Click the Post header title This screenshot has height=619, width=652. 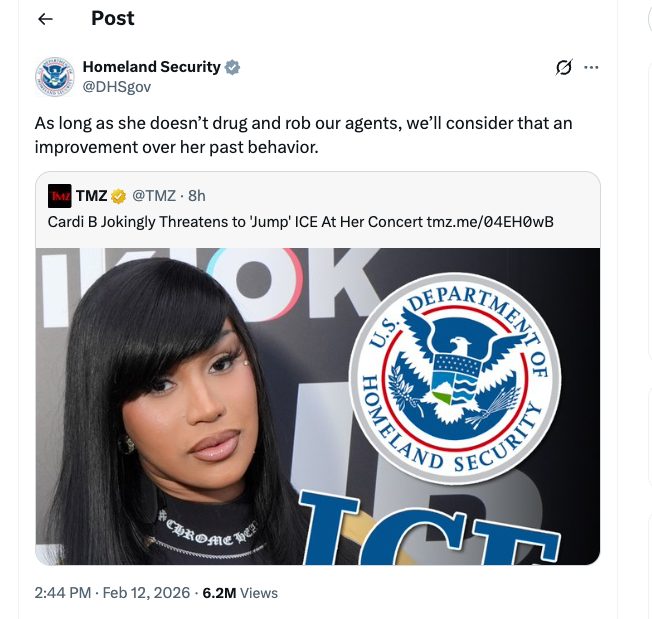[x=113, y=18]
